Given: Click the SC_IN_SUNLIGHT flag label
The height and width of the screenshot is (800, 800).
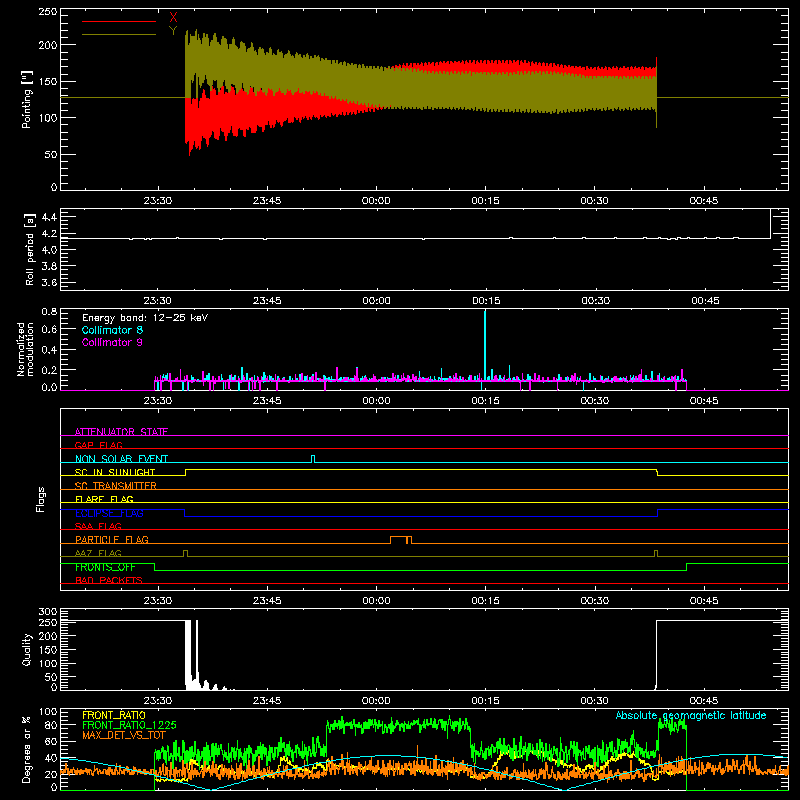Looking at the screenshot, I should tap(115, 472).
